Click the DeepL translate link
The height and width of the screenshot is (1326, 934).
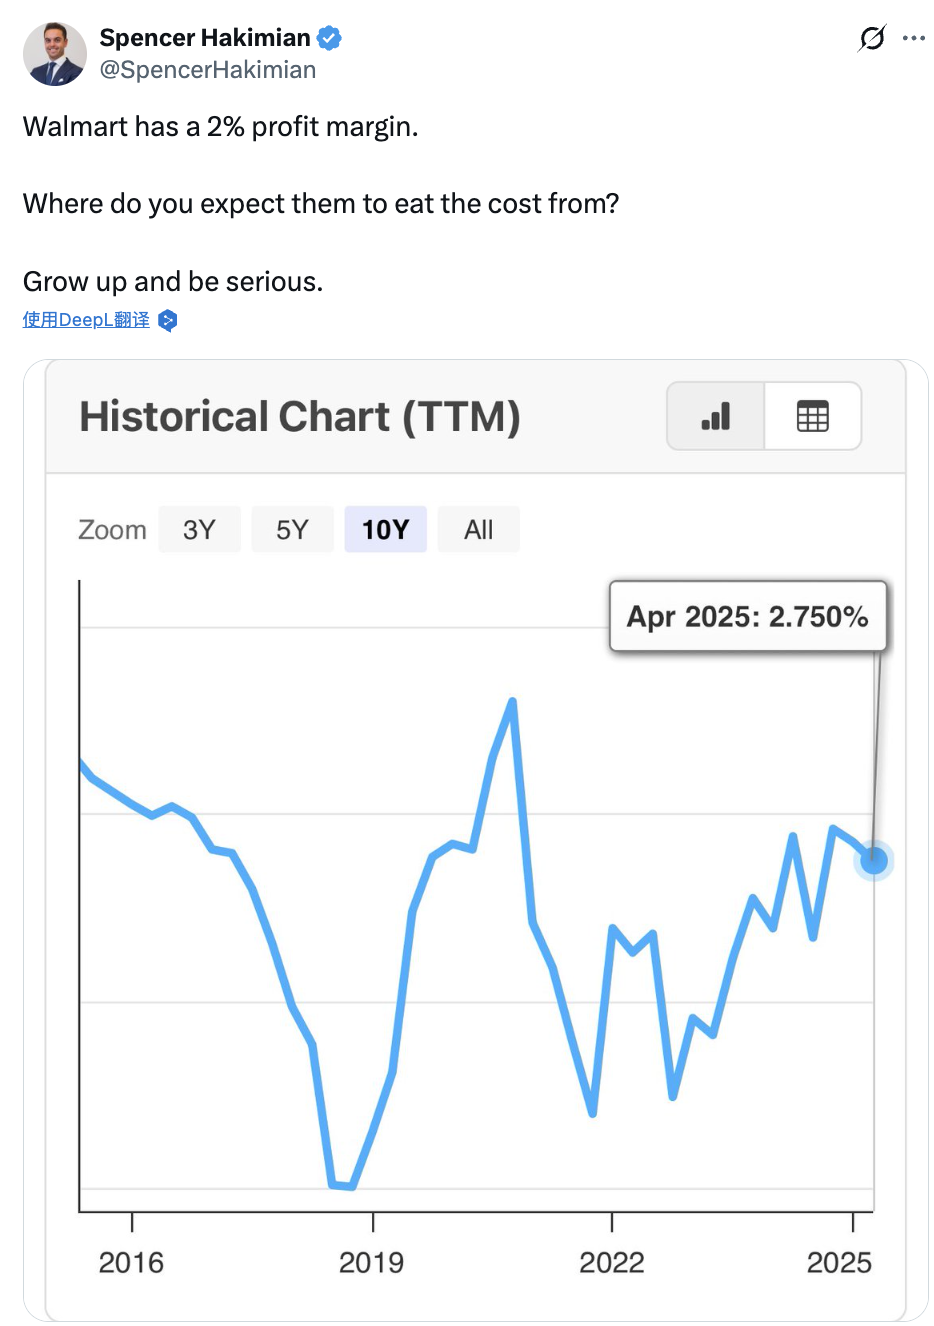86,320
